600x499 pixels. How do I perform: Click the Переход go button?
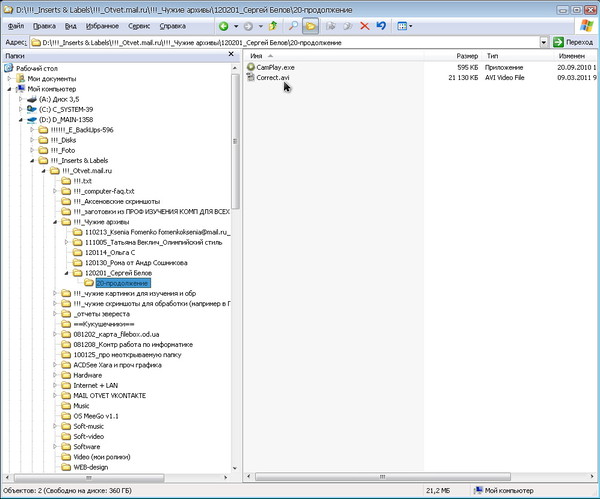click(574, 42)
